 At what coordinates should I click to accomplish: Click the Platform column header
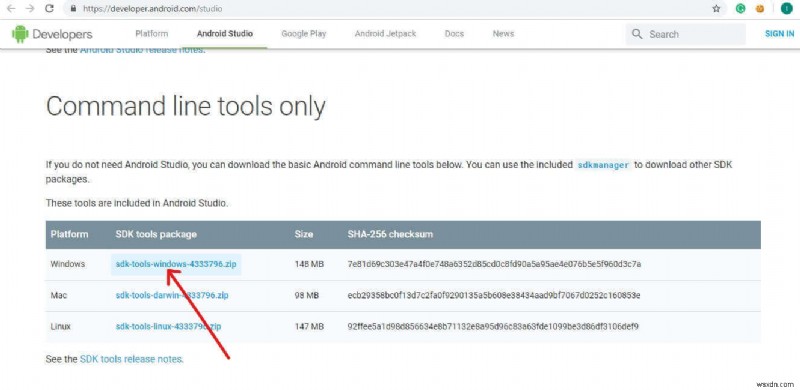[x=69, y=234]
